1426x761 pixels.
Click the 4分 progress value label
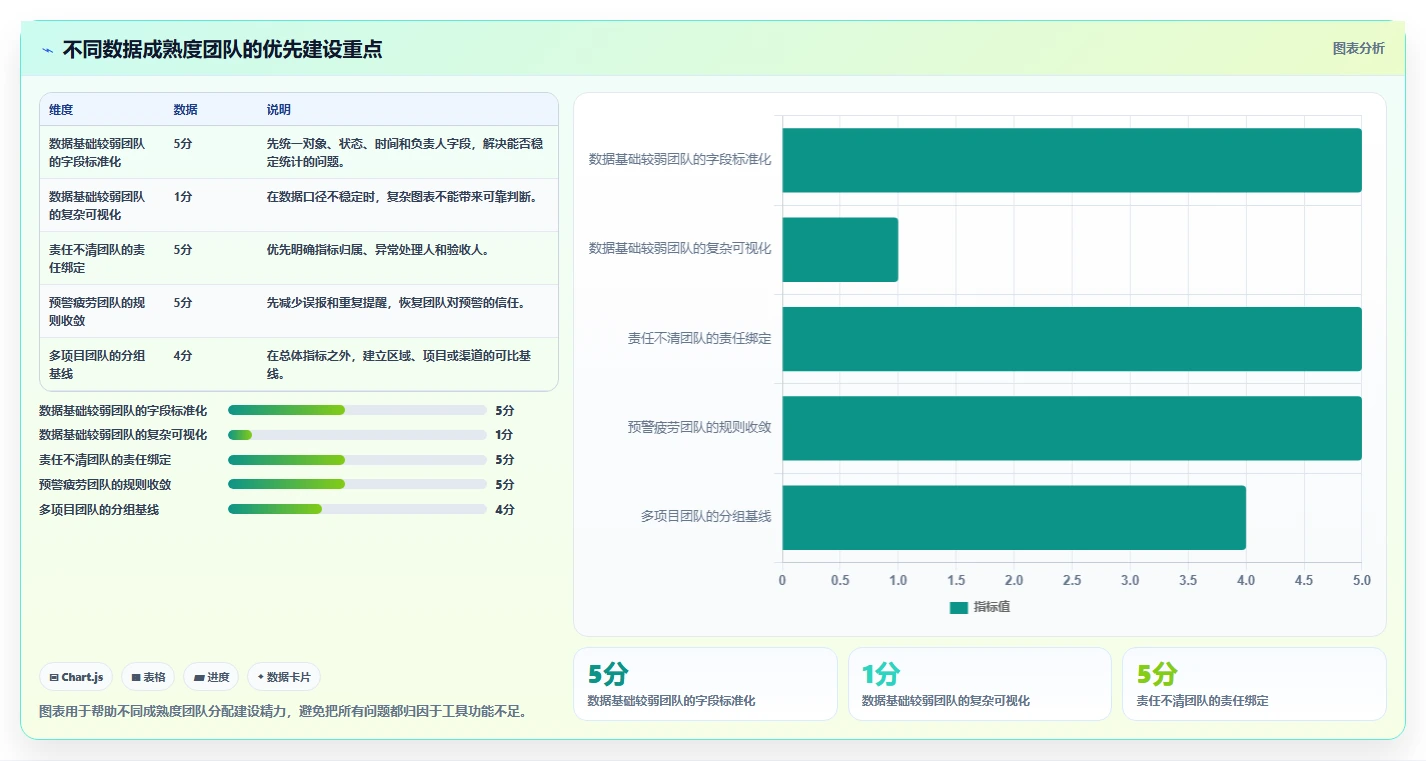(505, 509)
